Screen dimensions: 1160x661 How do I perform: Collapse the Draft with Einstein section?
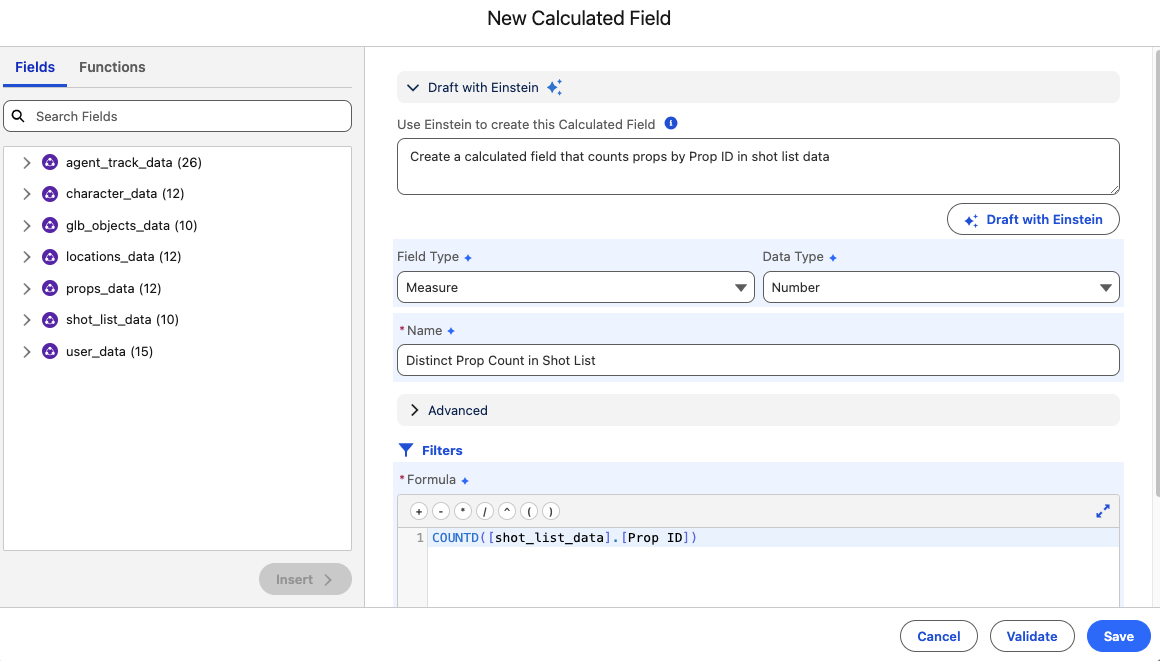click(x=413, y=87)
